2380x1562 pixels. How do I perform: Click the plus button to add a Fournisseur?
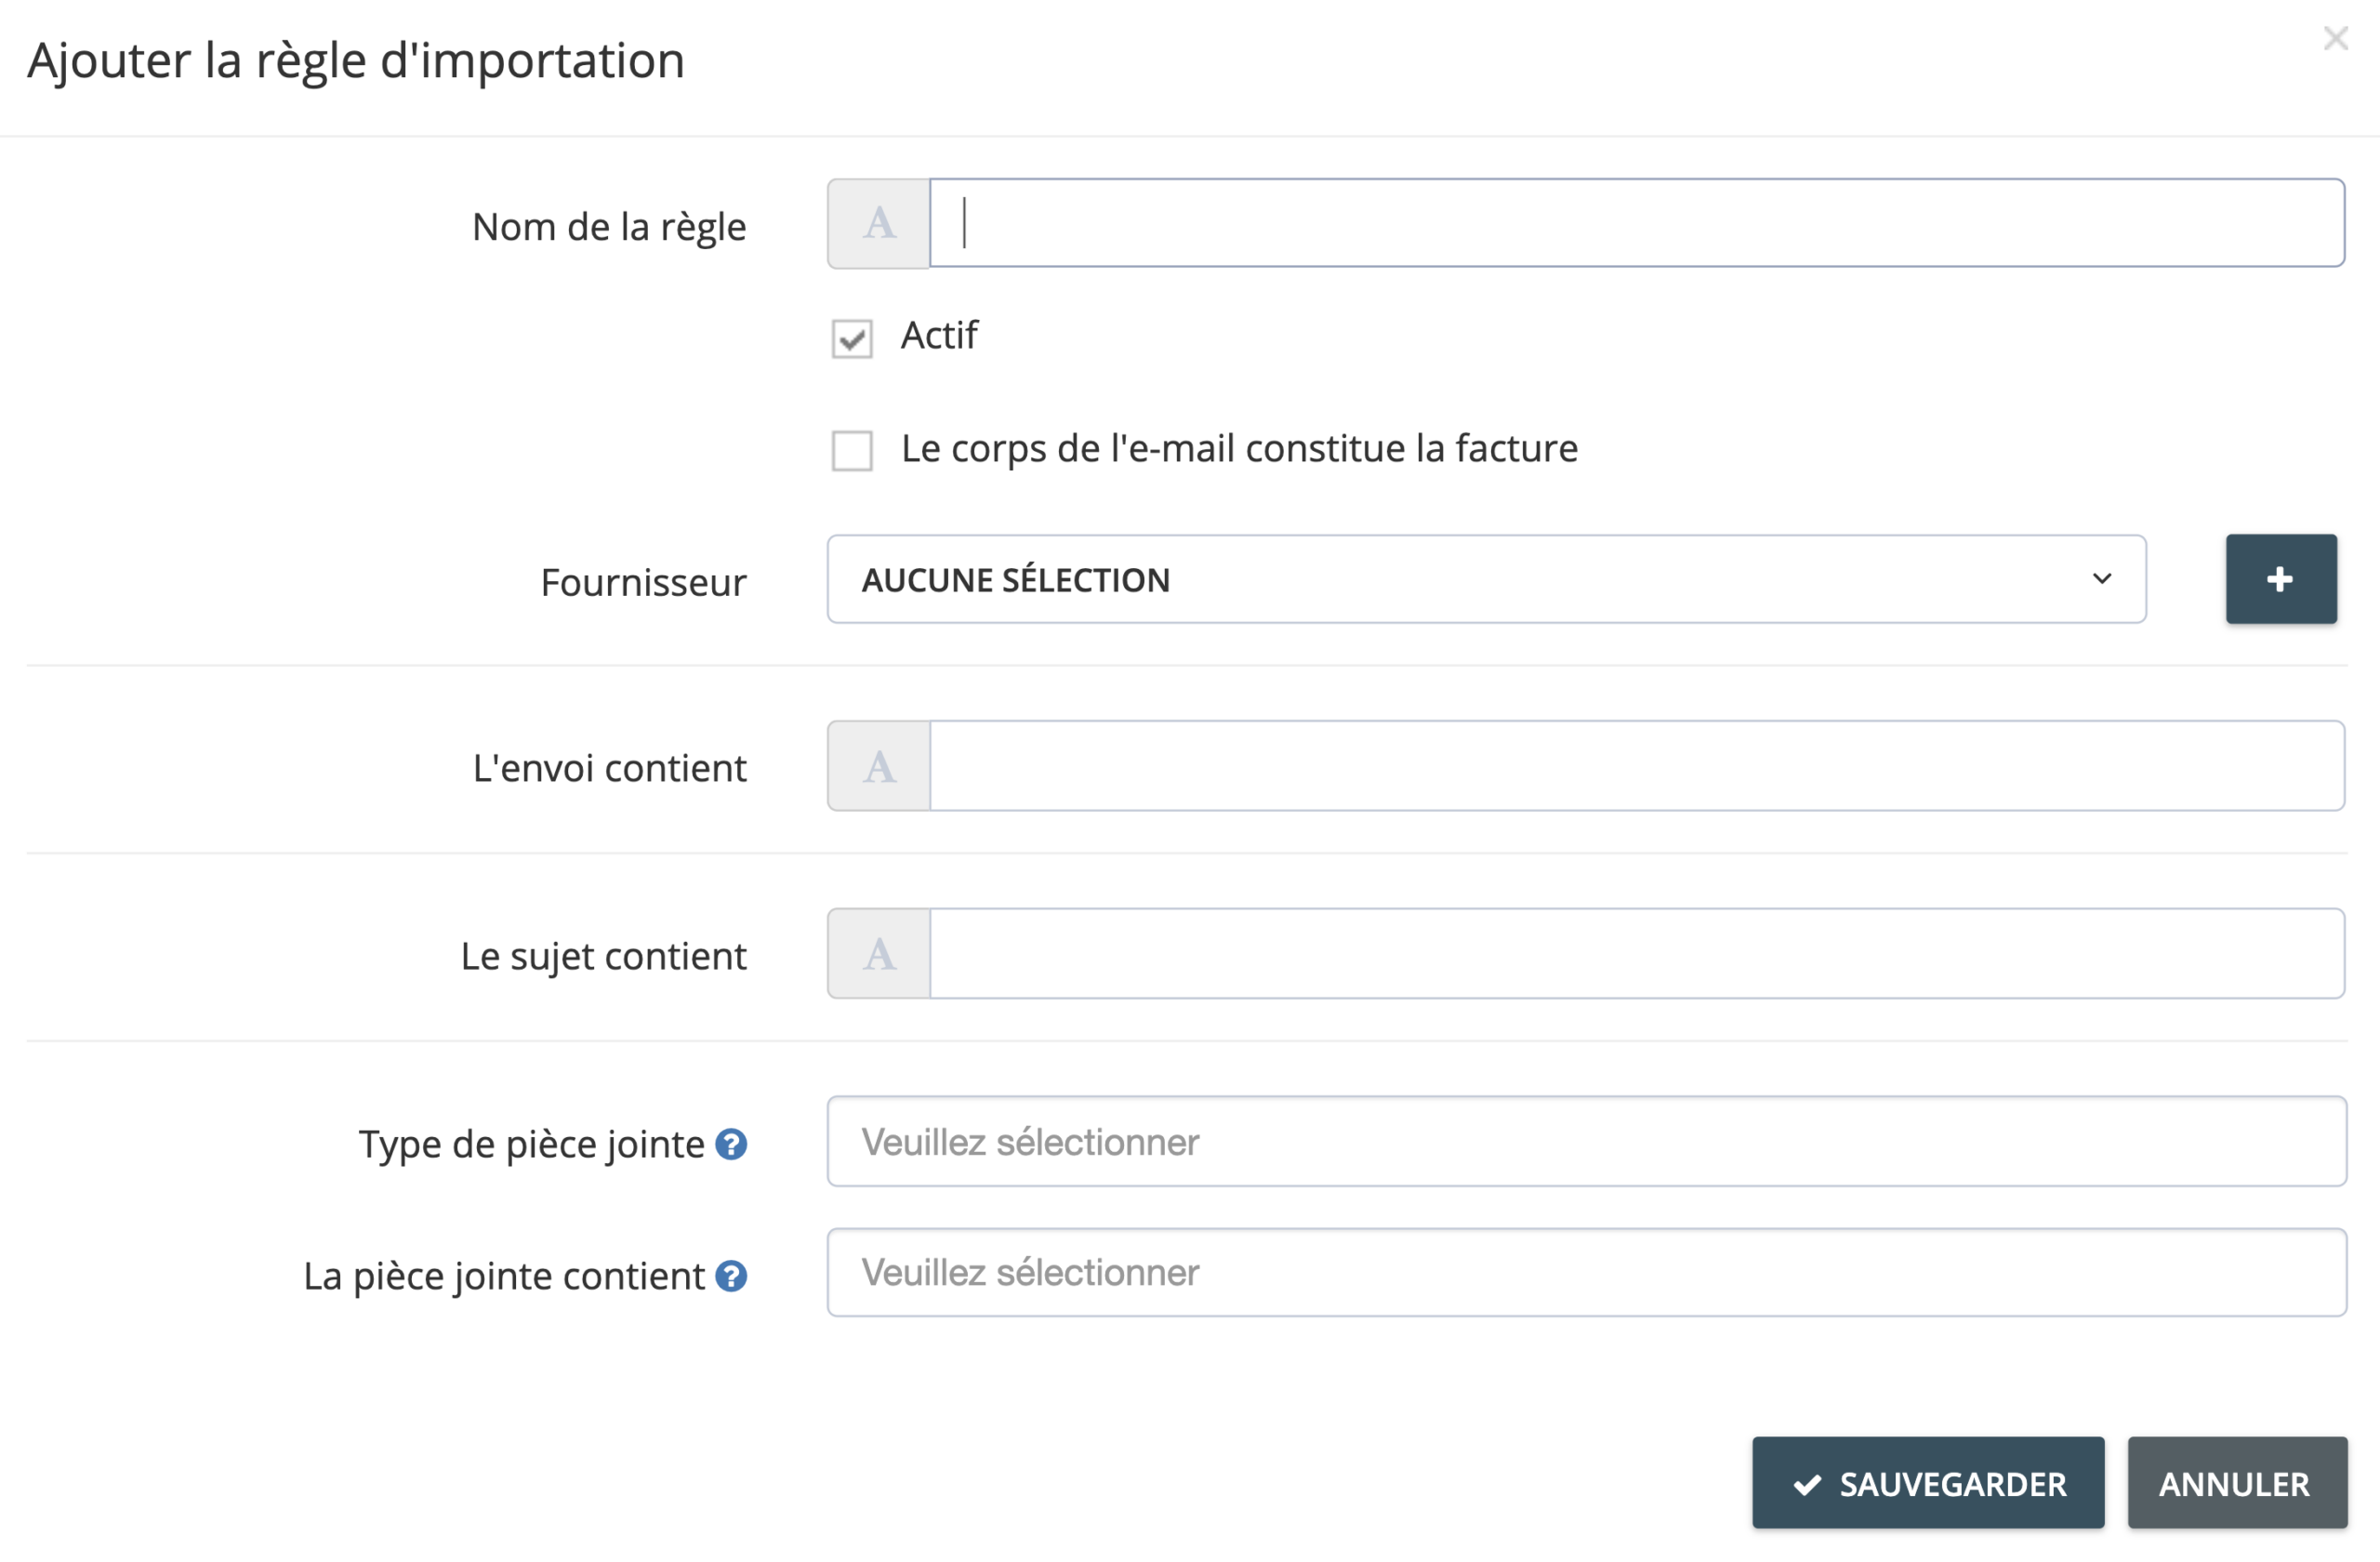(x=2281, y=579)
